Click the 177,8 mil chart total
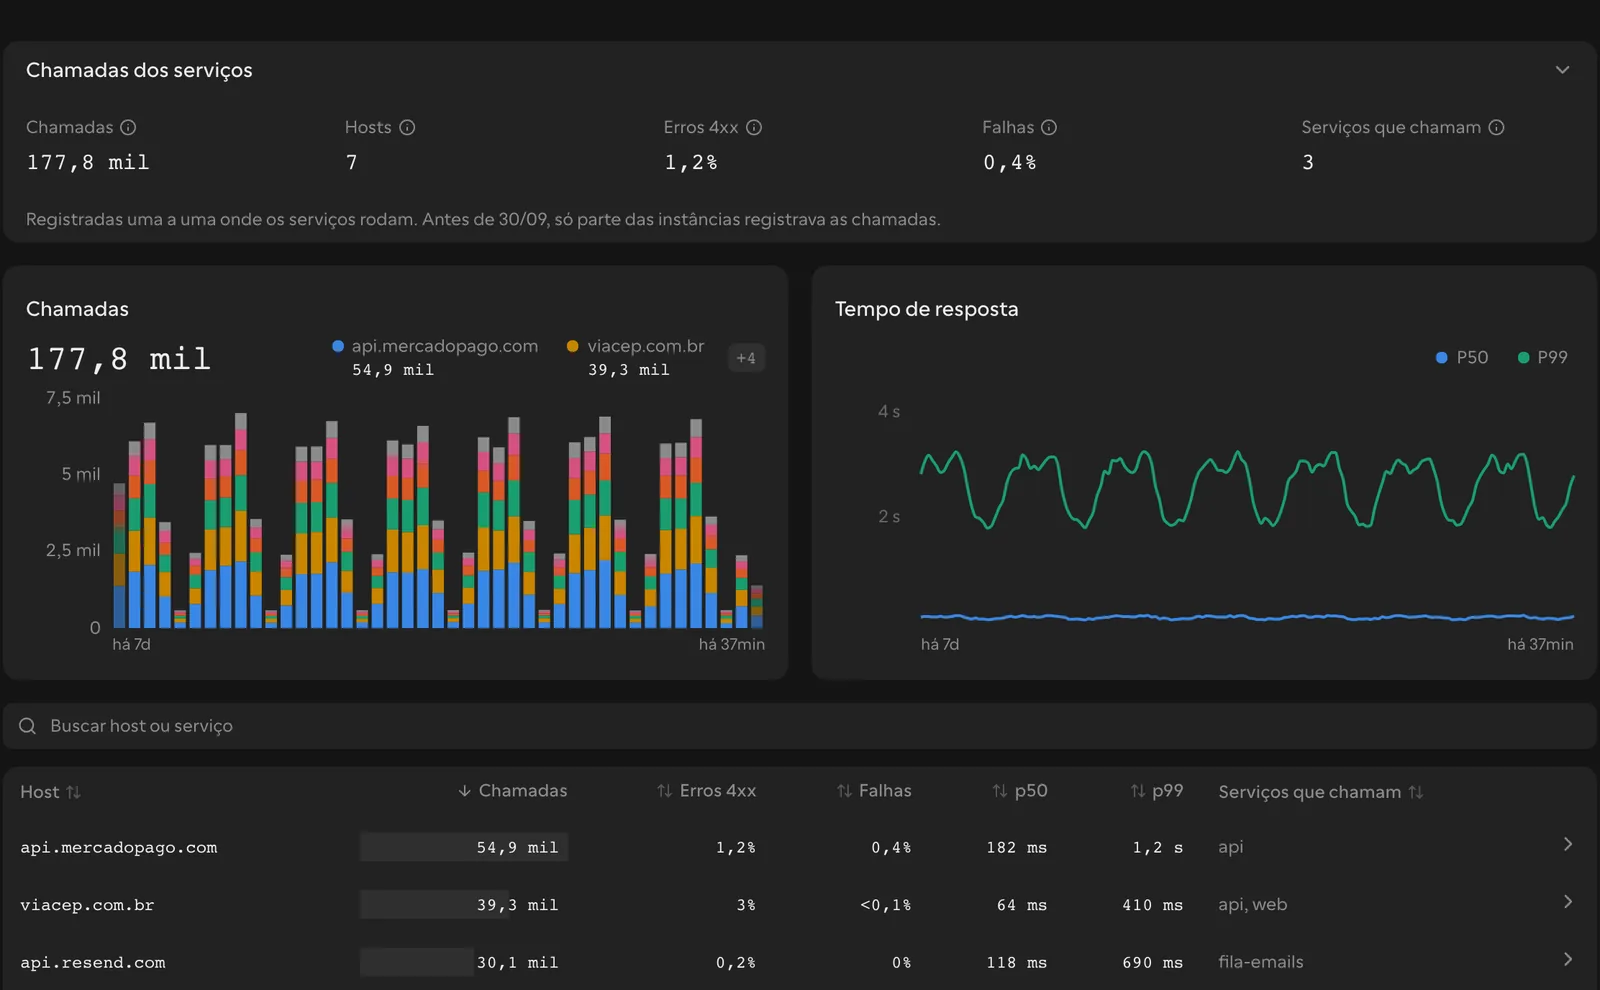The image size is (1600, 990). [x=119, y=359]
